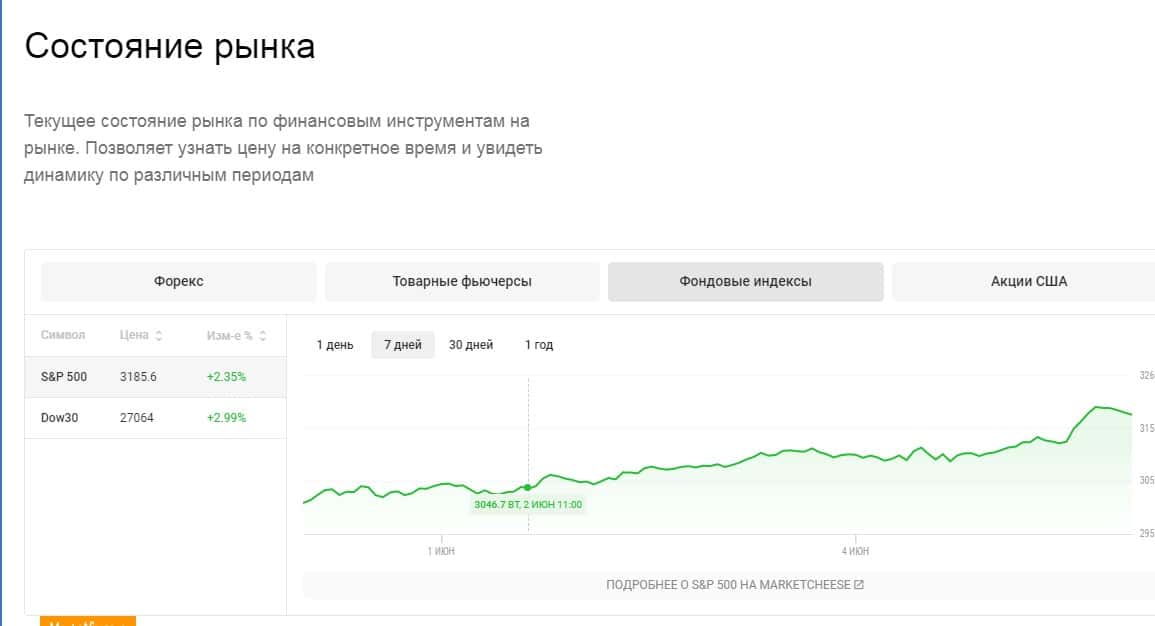Select the S&P 500 symbol row
Image resolution: width=1155 pixels, height=626 pixels.
click(x=155, y=377)
